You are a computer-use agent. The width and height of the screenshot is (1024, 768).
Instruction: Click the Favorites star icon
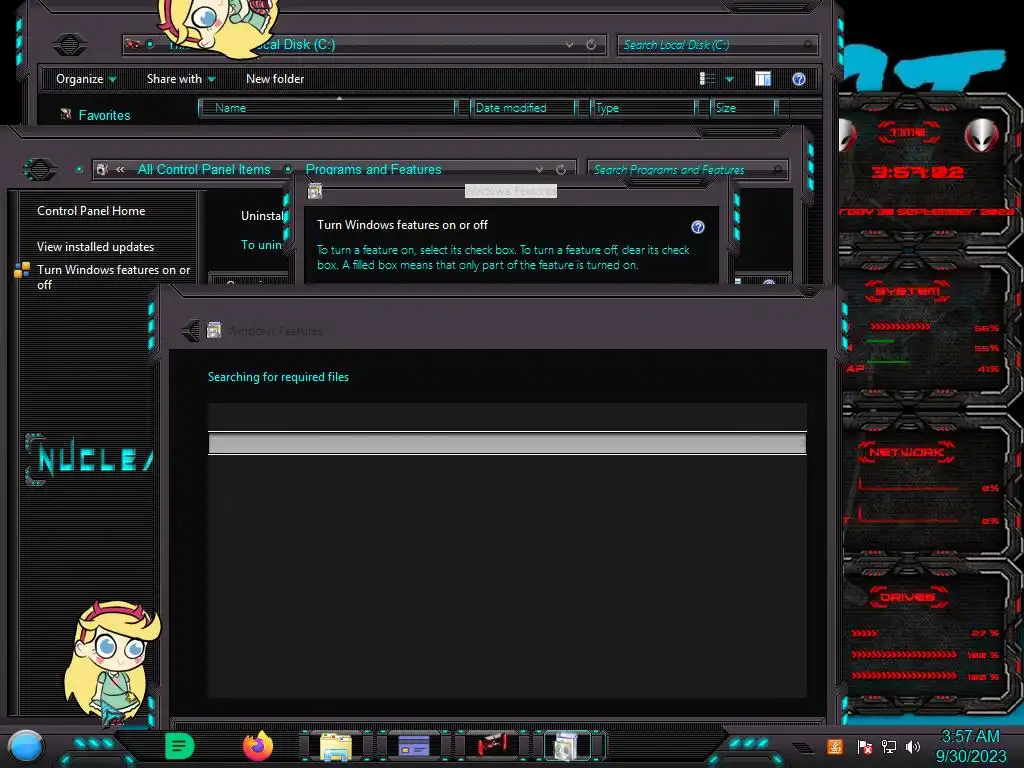(x=66, y=114)
